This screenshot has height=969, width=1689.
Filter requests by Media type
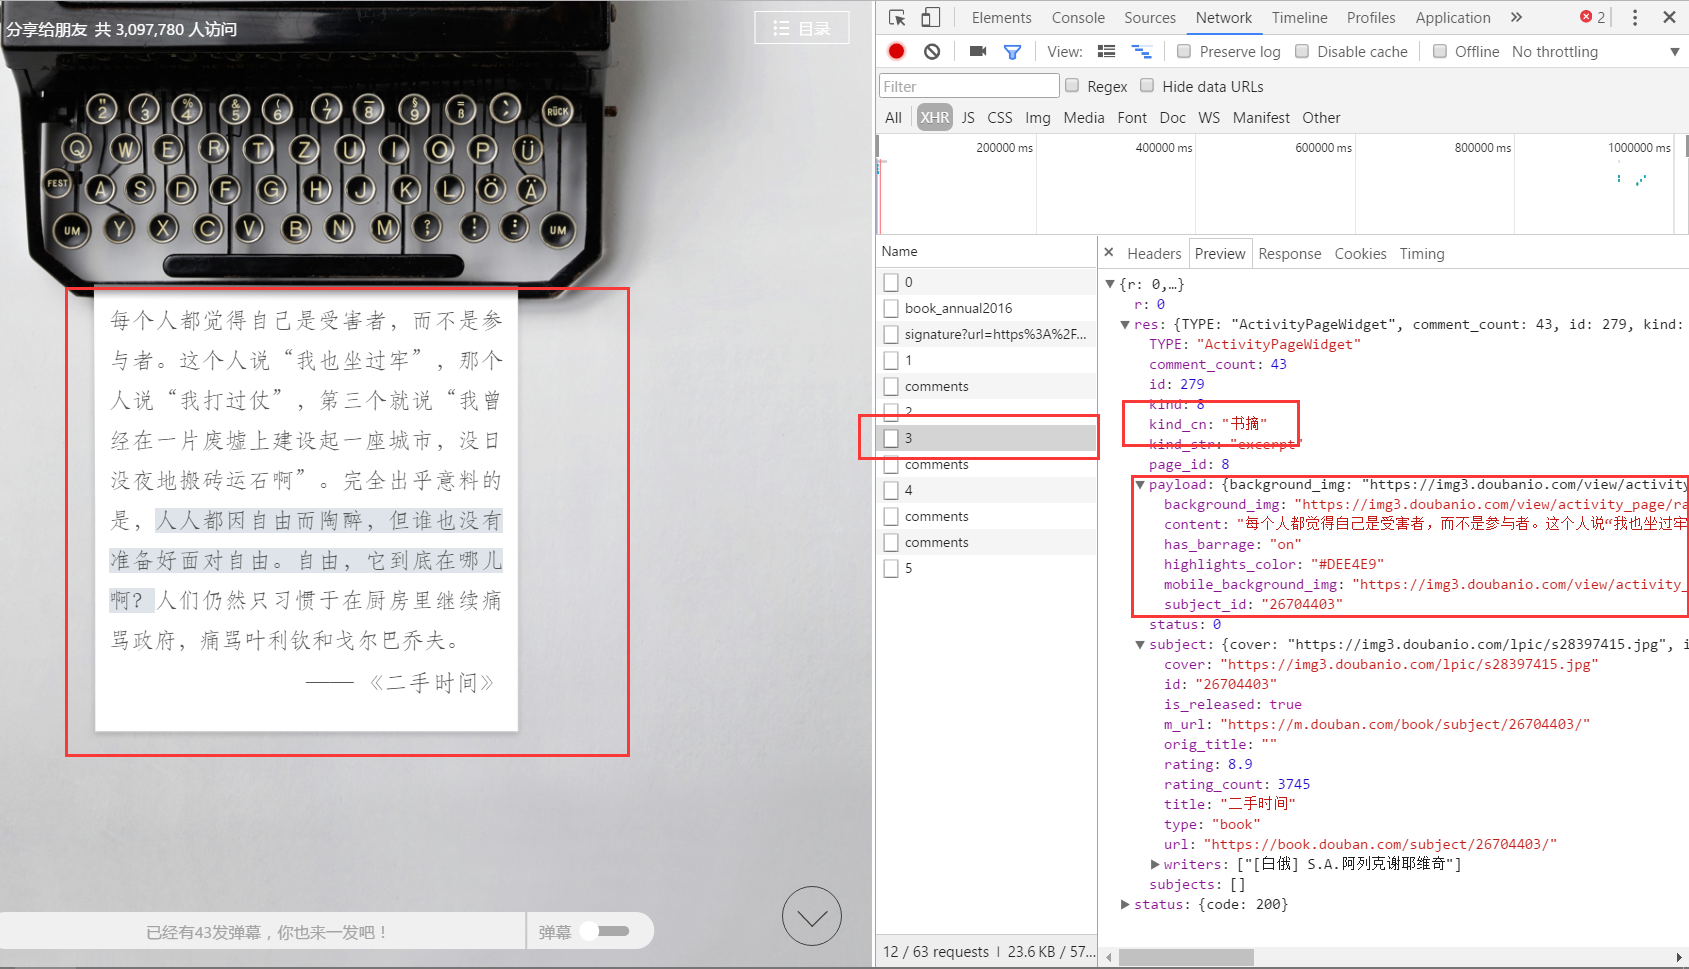click(x=1084, y=118)
